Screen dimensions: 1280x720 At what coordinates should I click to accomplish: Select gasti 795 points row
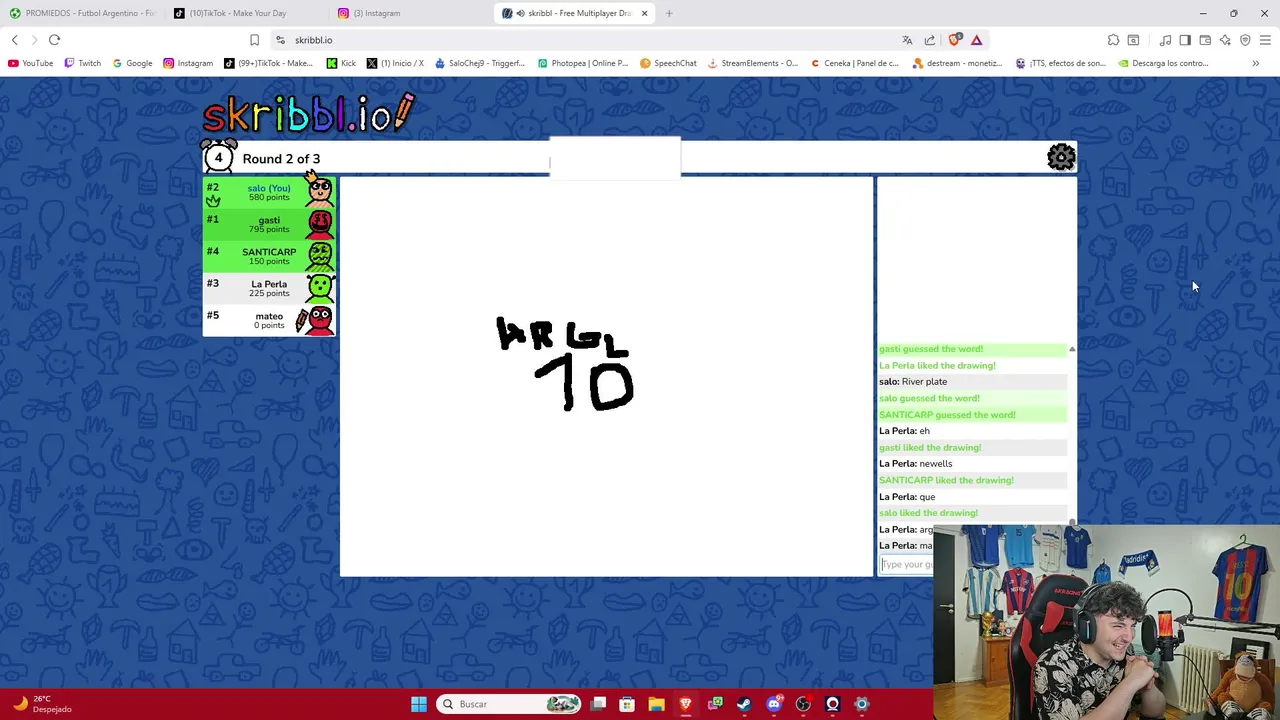click(x=269, y=224)
